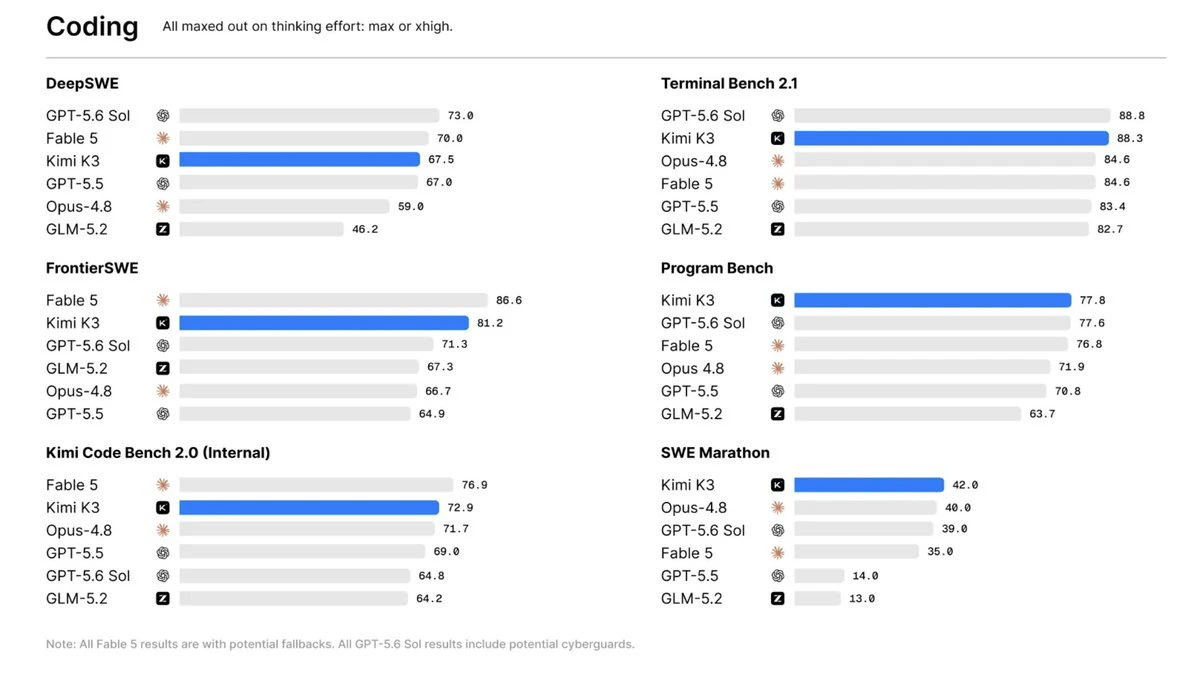Click the Fable 5 icon in Kimi Code Bench

coord(163,485)
